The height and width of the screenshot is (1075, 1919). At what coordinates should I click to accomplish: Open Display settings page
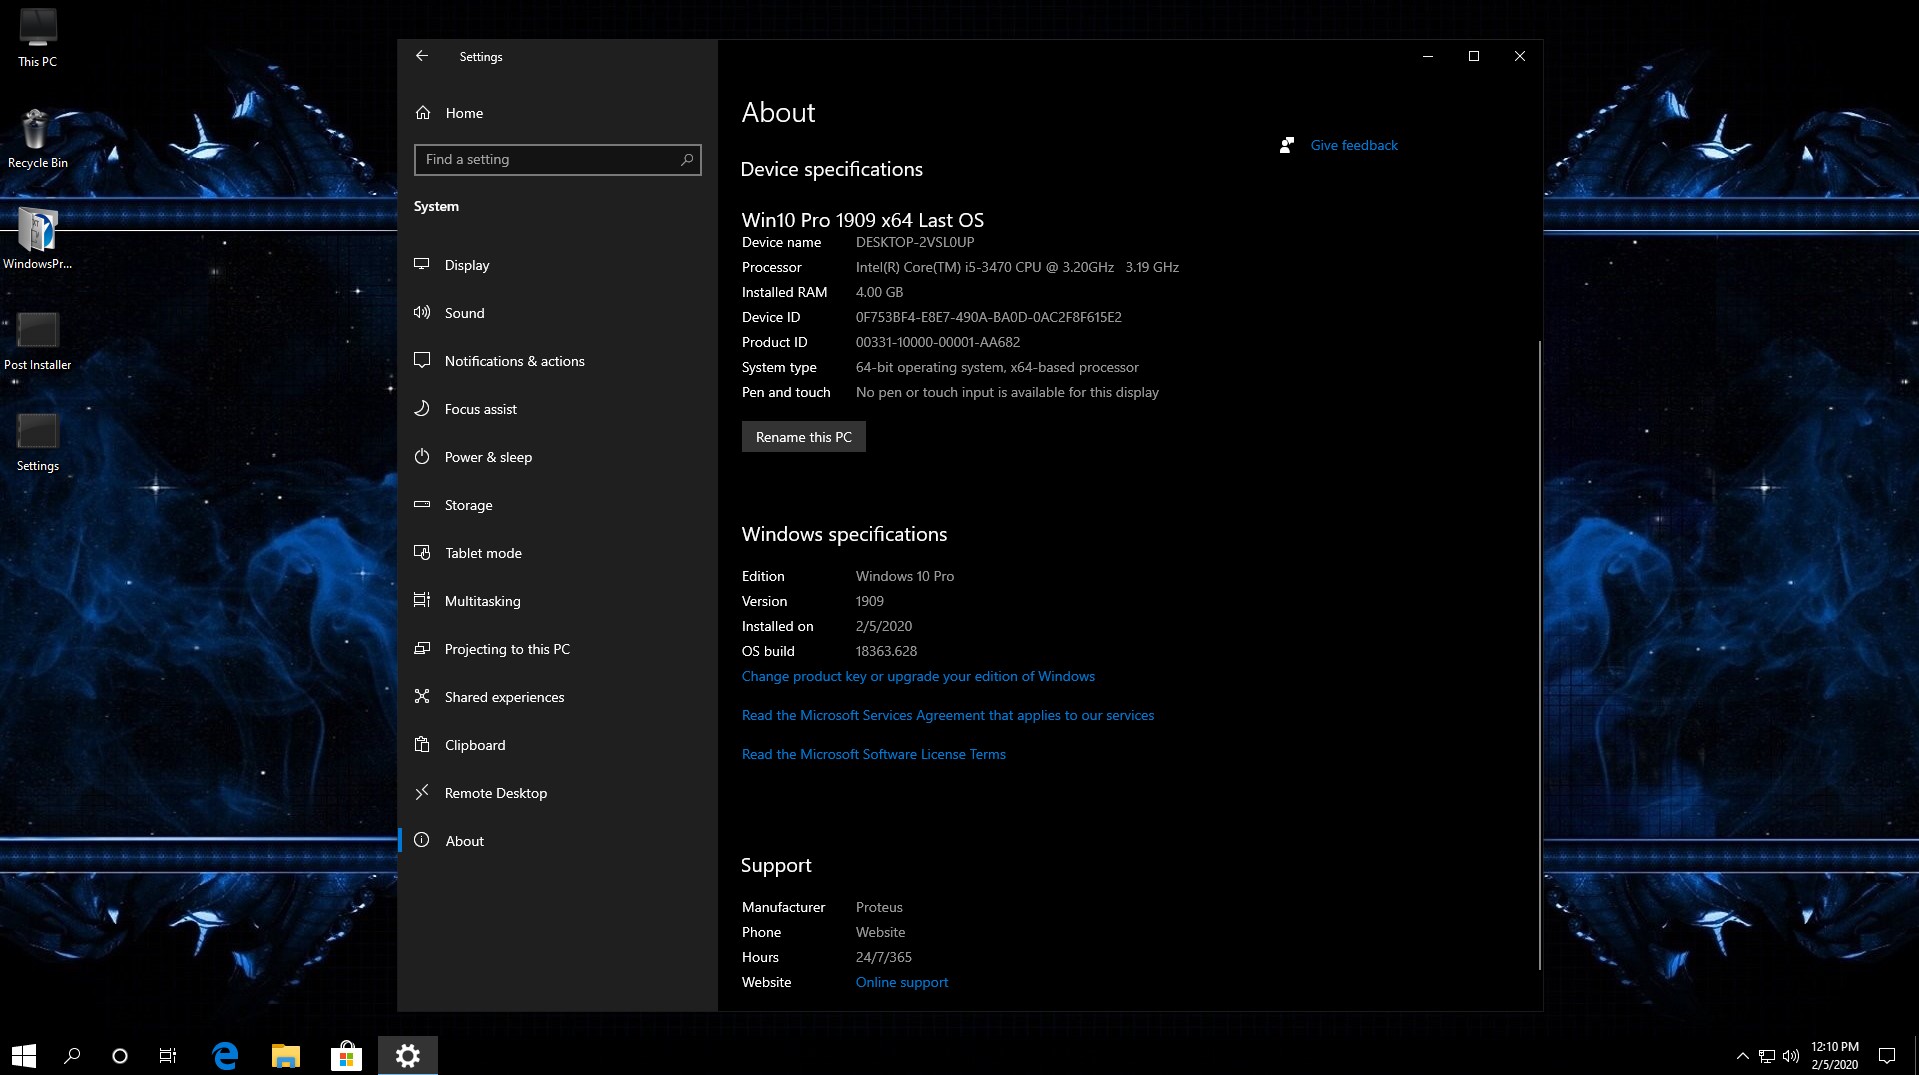coord(557,265)
